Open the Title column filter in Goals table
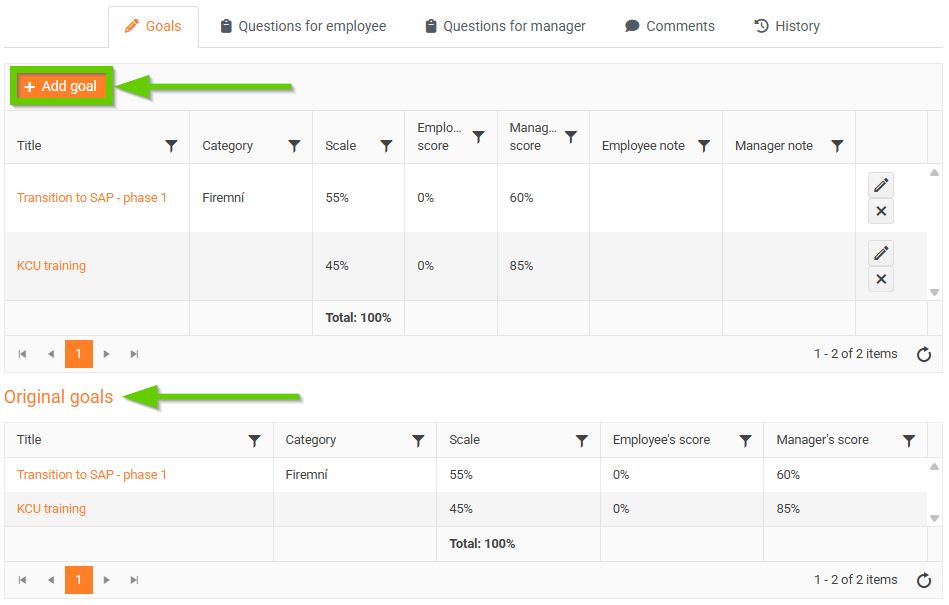Image resolution: width=949 pixels, height=605 pixels. click(171, 146)
